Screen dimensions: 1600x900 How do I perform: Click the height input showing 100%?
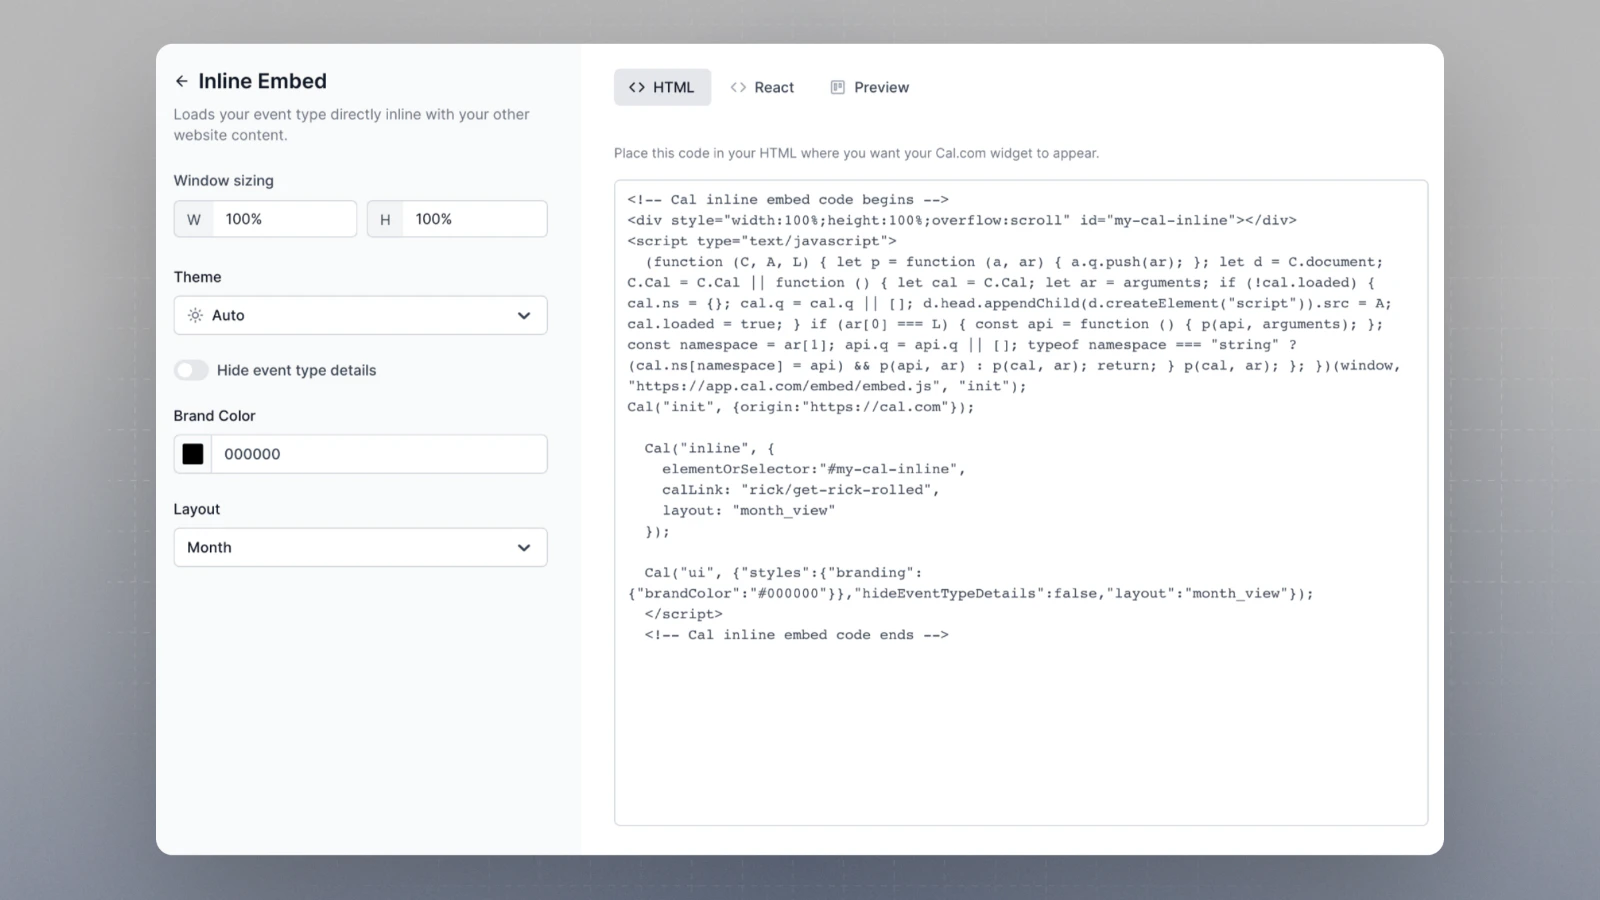click(x=476, y=218)
